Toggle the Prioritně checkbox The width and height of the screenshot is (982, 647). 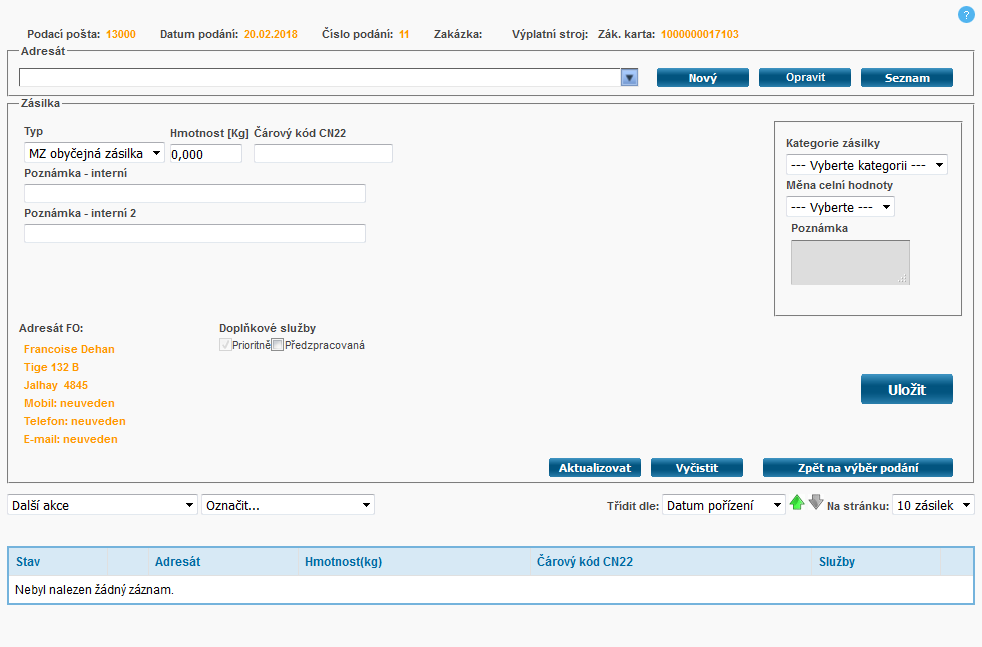pos(225,345)
